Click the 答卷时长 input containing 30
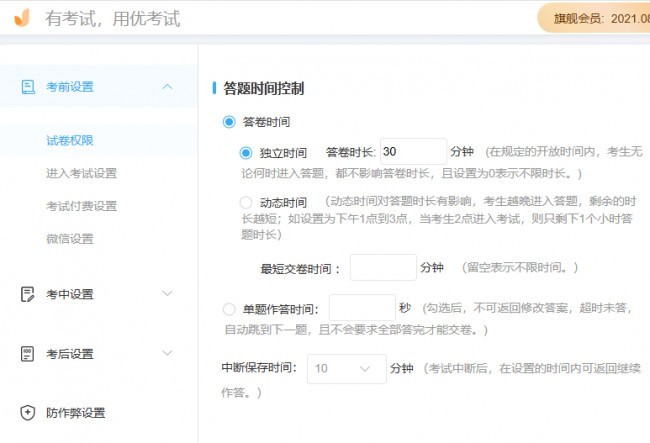 (413, 152)
